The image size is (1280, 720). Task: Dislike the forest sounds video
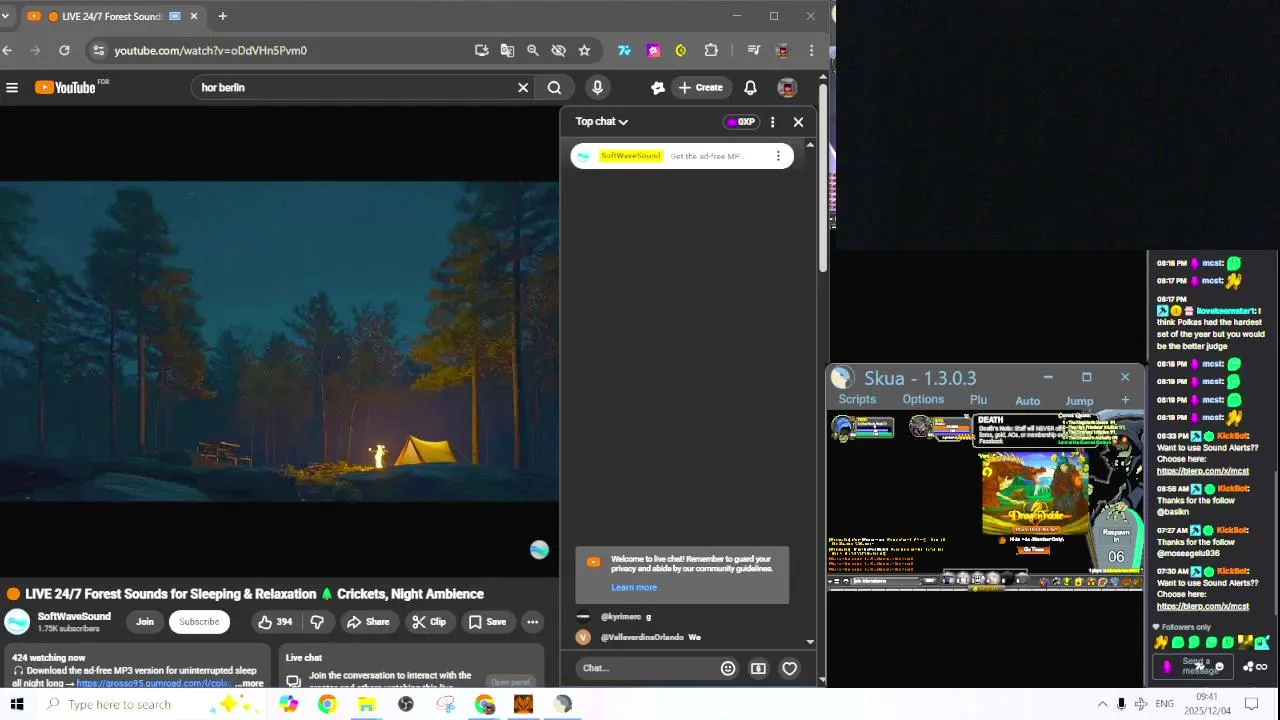pyautogui.click(x=317, y=622)
